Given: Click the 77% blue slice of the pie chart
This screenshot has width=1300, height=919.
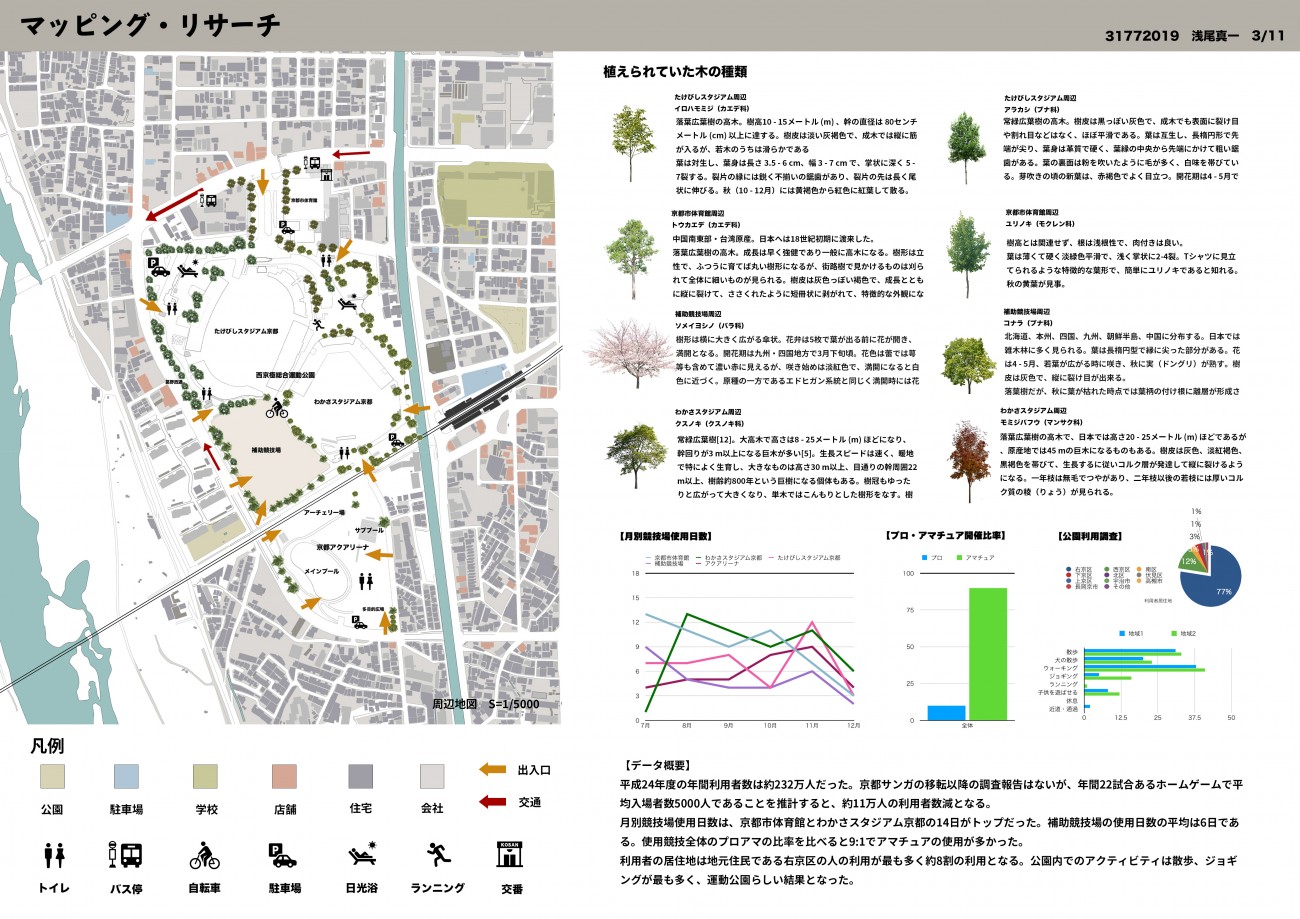Looking at the screenshot, I should click(1218, 581).
